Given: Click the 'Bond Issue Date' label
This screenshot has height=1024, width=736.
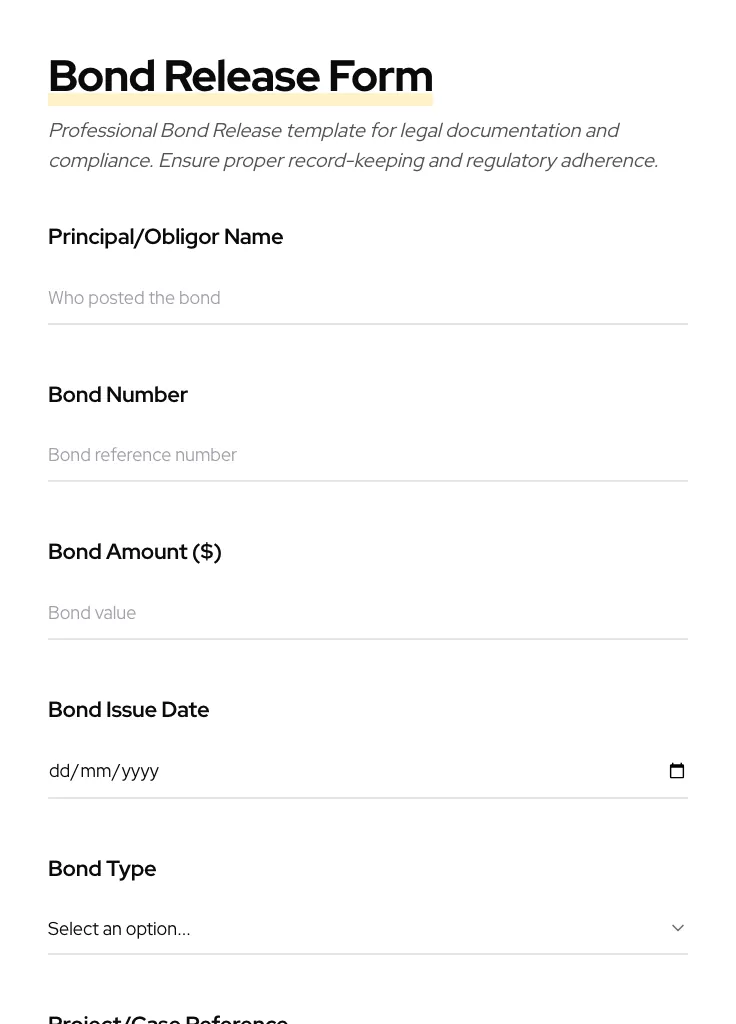Looking at the screenshot, I should click(129, 710).
